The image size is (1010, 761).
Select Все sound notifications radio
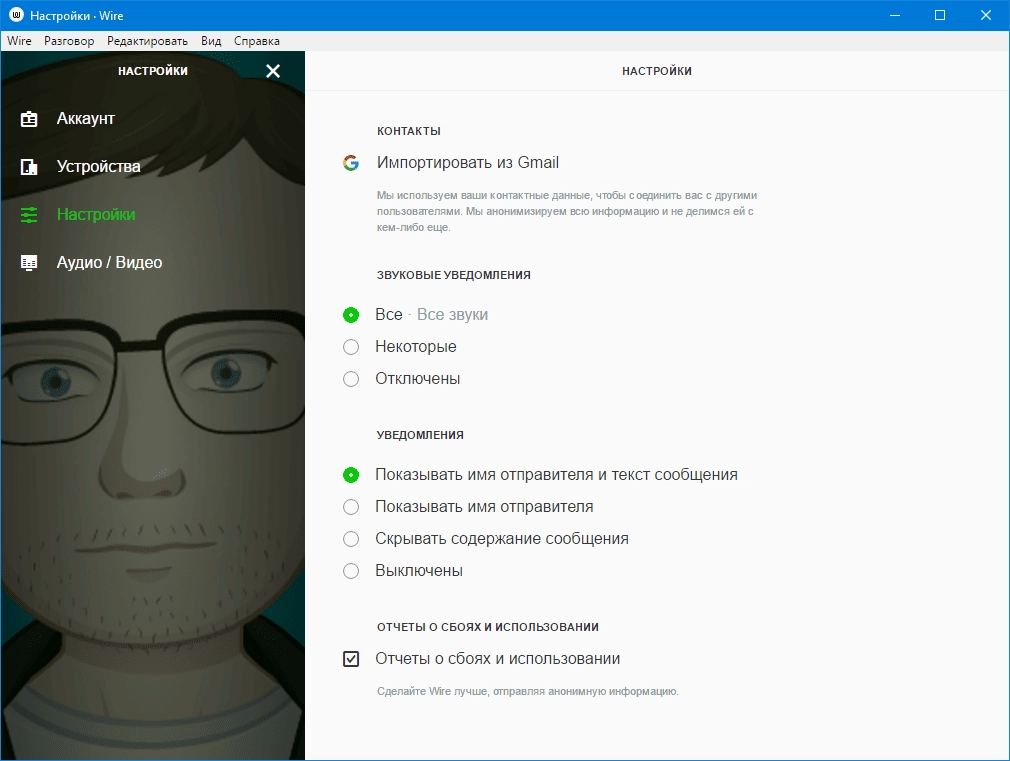click(351, 315)
